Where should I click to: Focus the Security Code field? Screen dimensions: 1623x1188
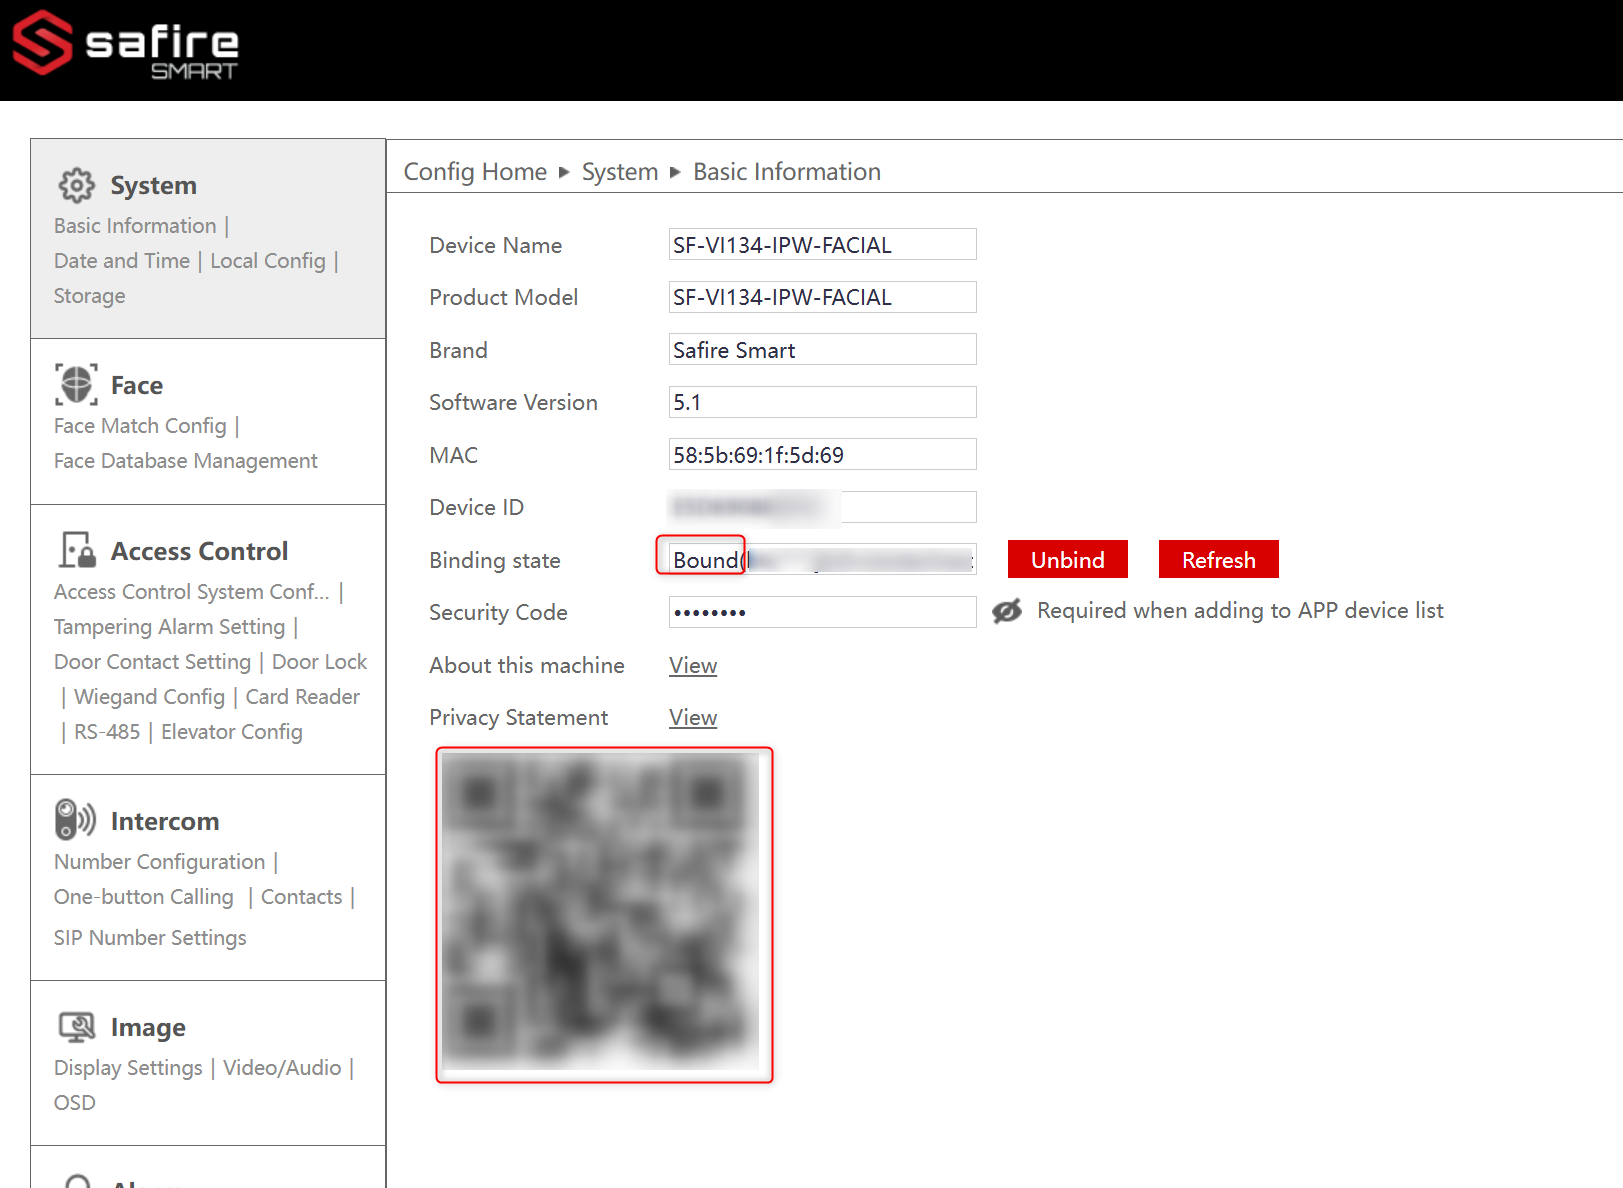click(822, 612)
